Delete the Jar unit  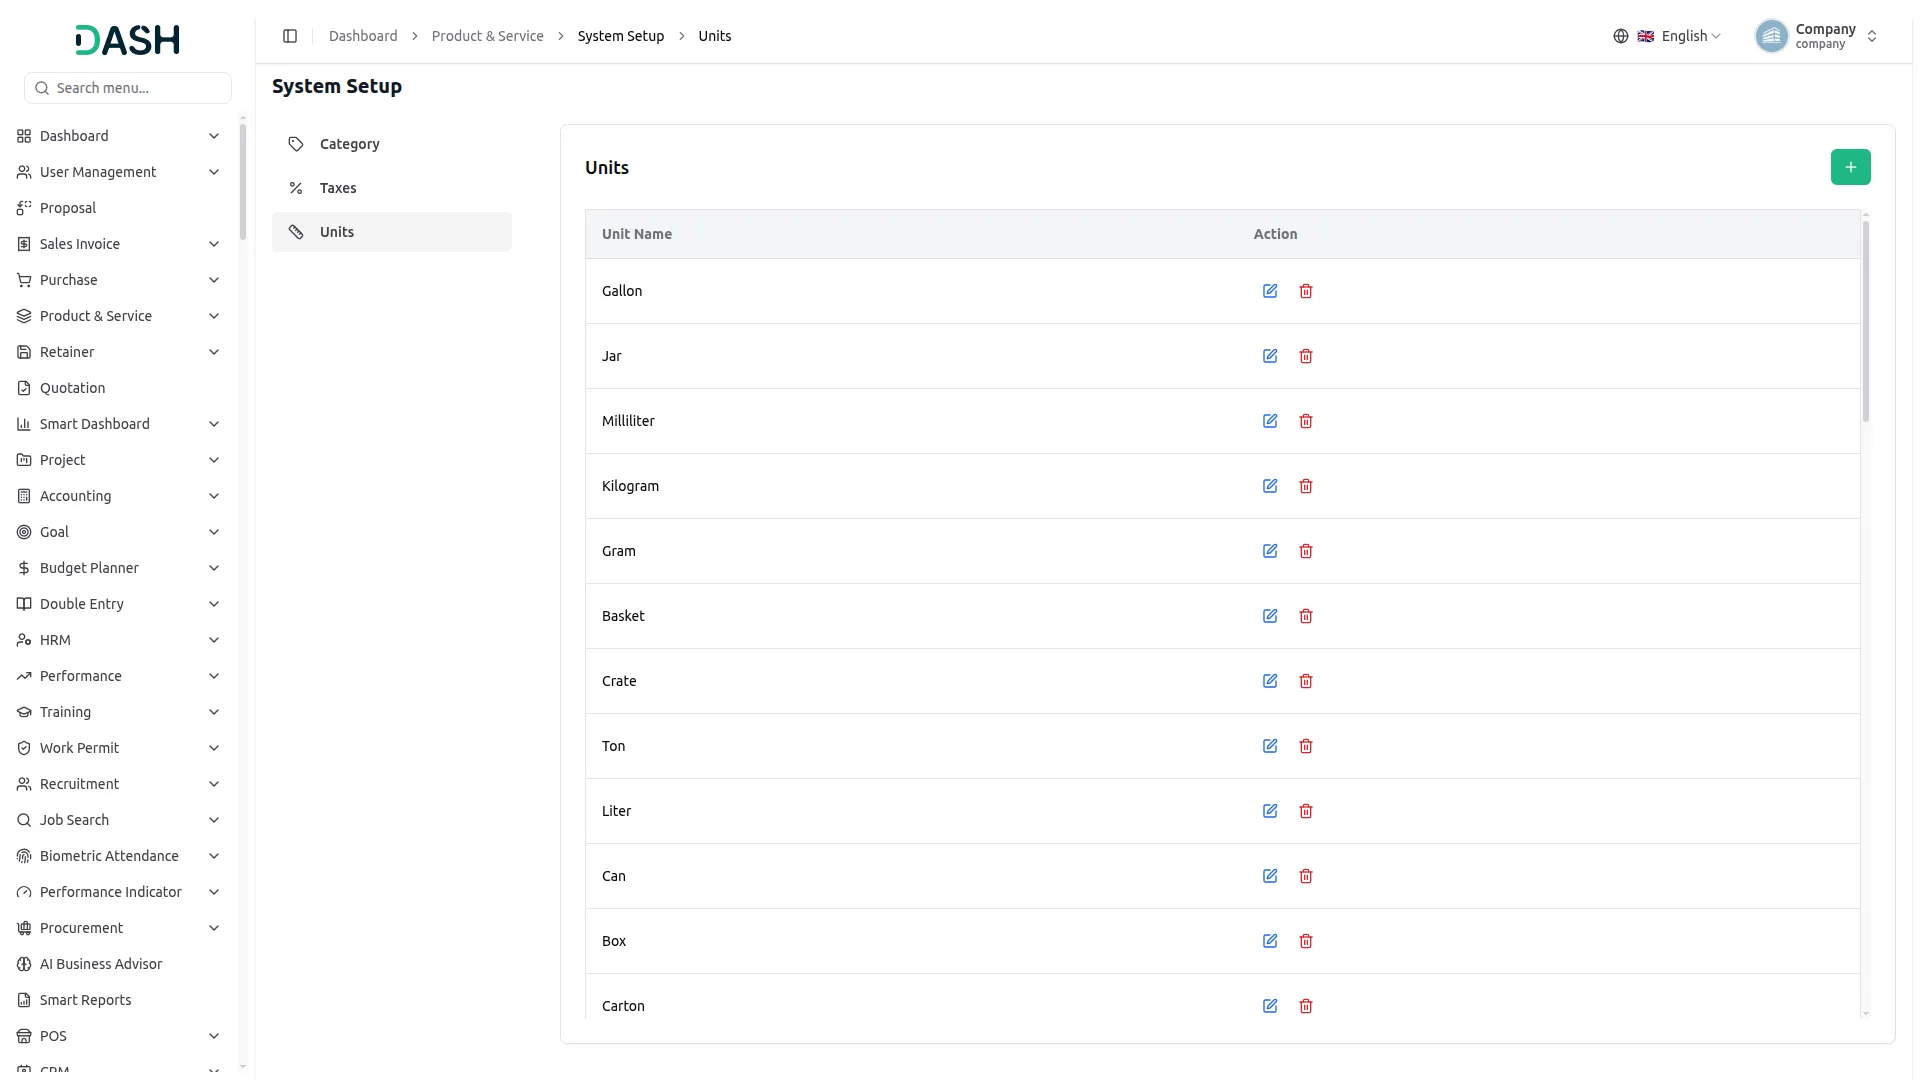1306,356
